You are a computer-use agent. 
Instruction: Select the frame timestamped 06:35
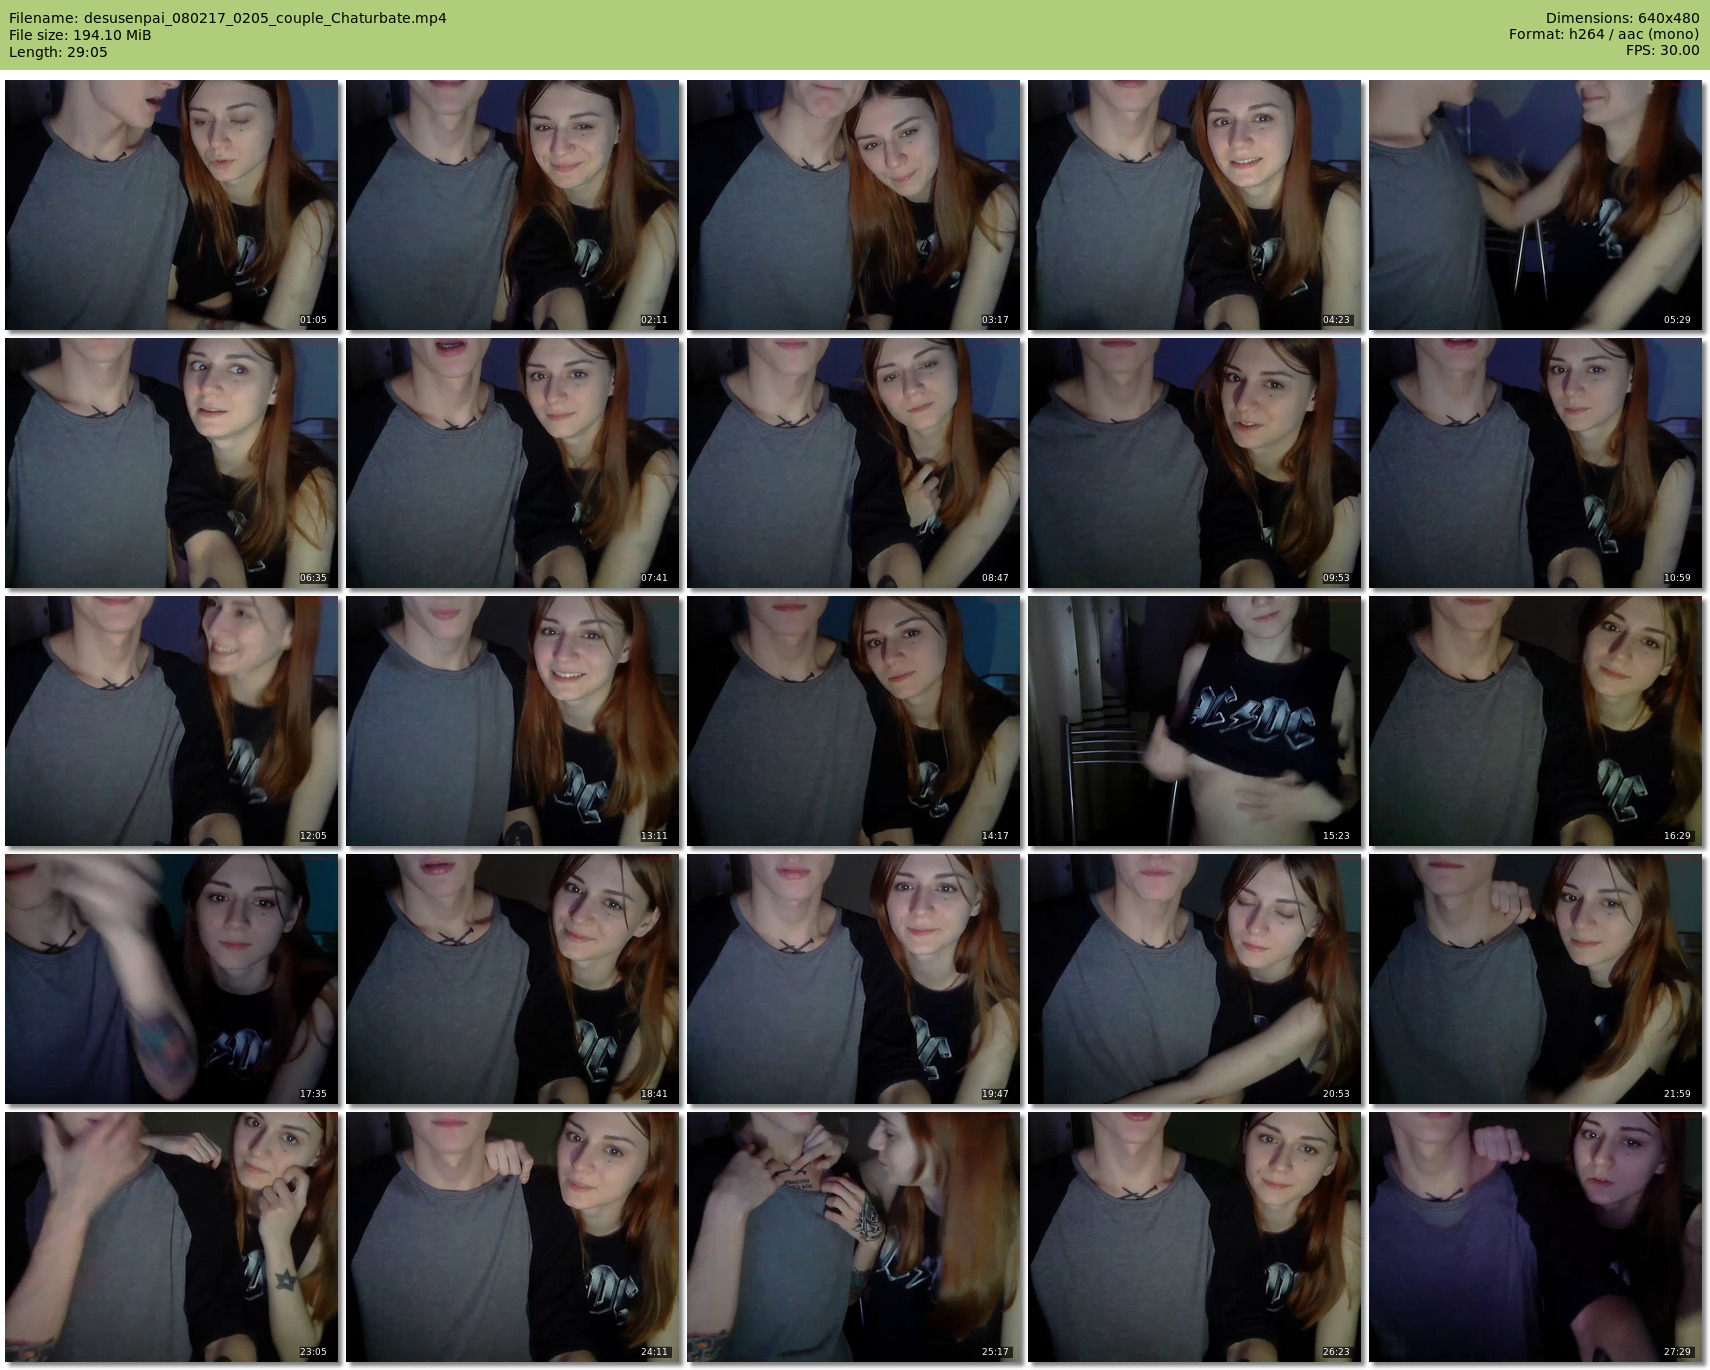172,463
